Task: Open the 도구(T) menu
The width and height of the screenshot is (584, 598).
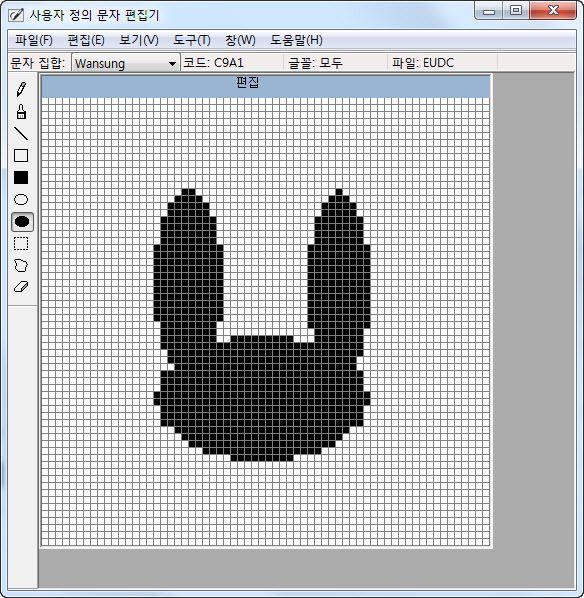Action: [191, 40]
